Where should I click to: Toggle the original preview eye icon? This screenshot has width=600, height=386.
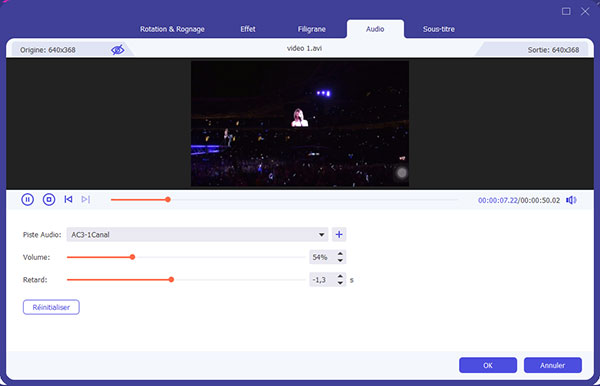pyautogui.click(x=117, y=50)
